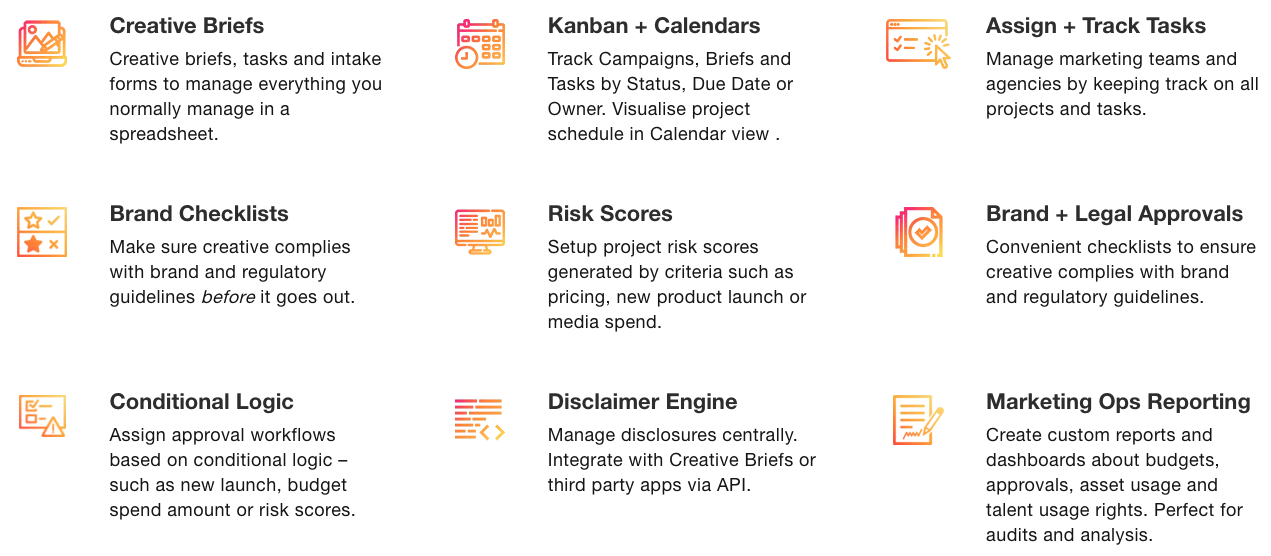Screen dimensions: 1271x556
Task: Select the Assign + Track Tasks heading
Action: [1096, 26]
